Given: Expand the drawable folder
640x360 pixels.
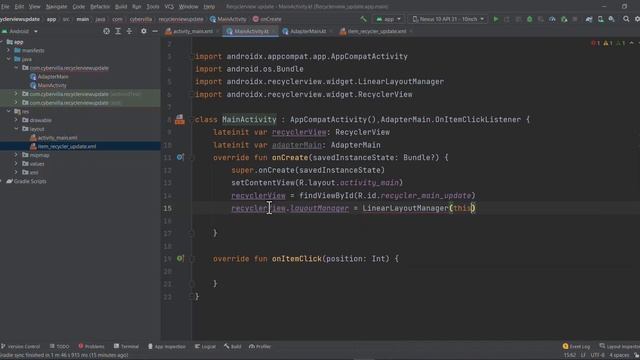Looking at the screenshot, I should click(16, 120).
